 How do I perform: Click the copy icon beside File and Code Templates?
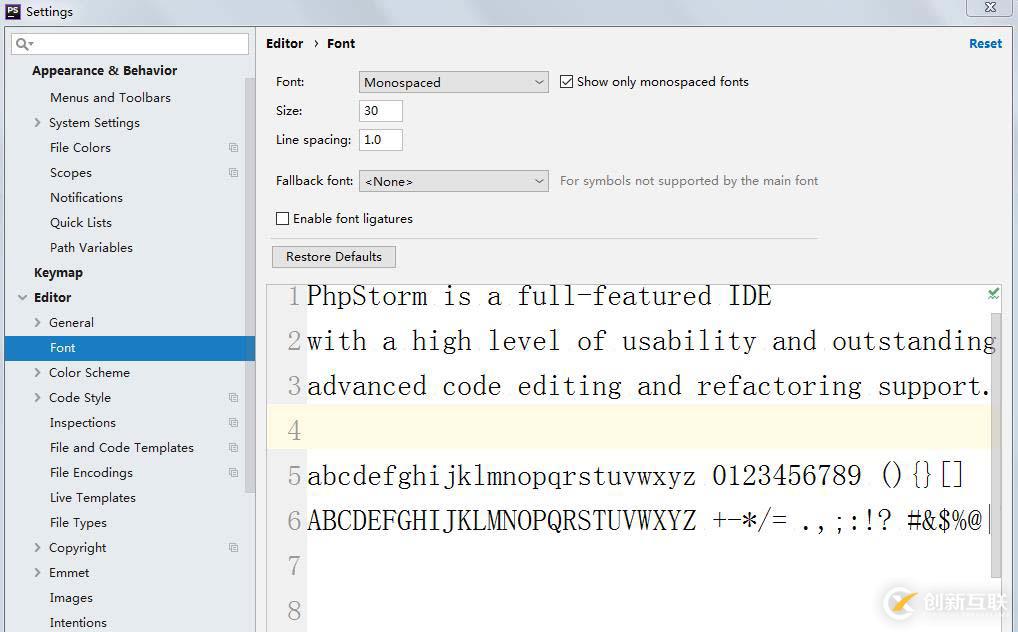coord(234,448)
